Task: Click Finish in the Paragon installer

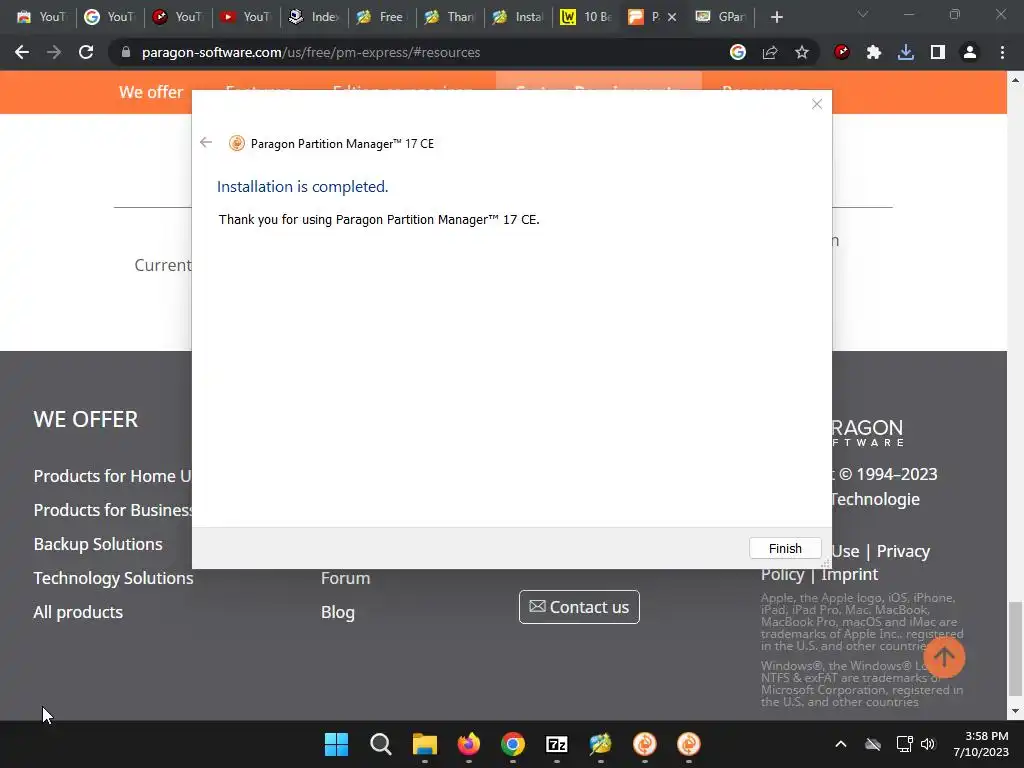Action: point(784,549)
